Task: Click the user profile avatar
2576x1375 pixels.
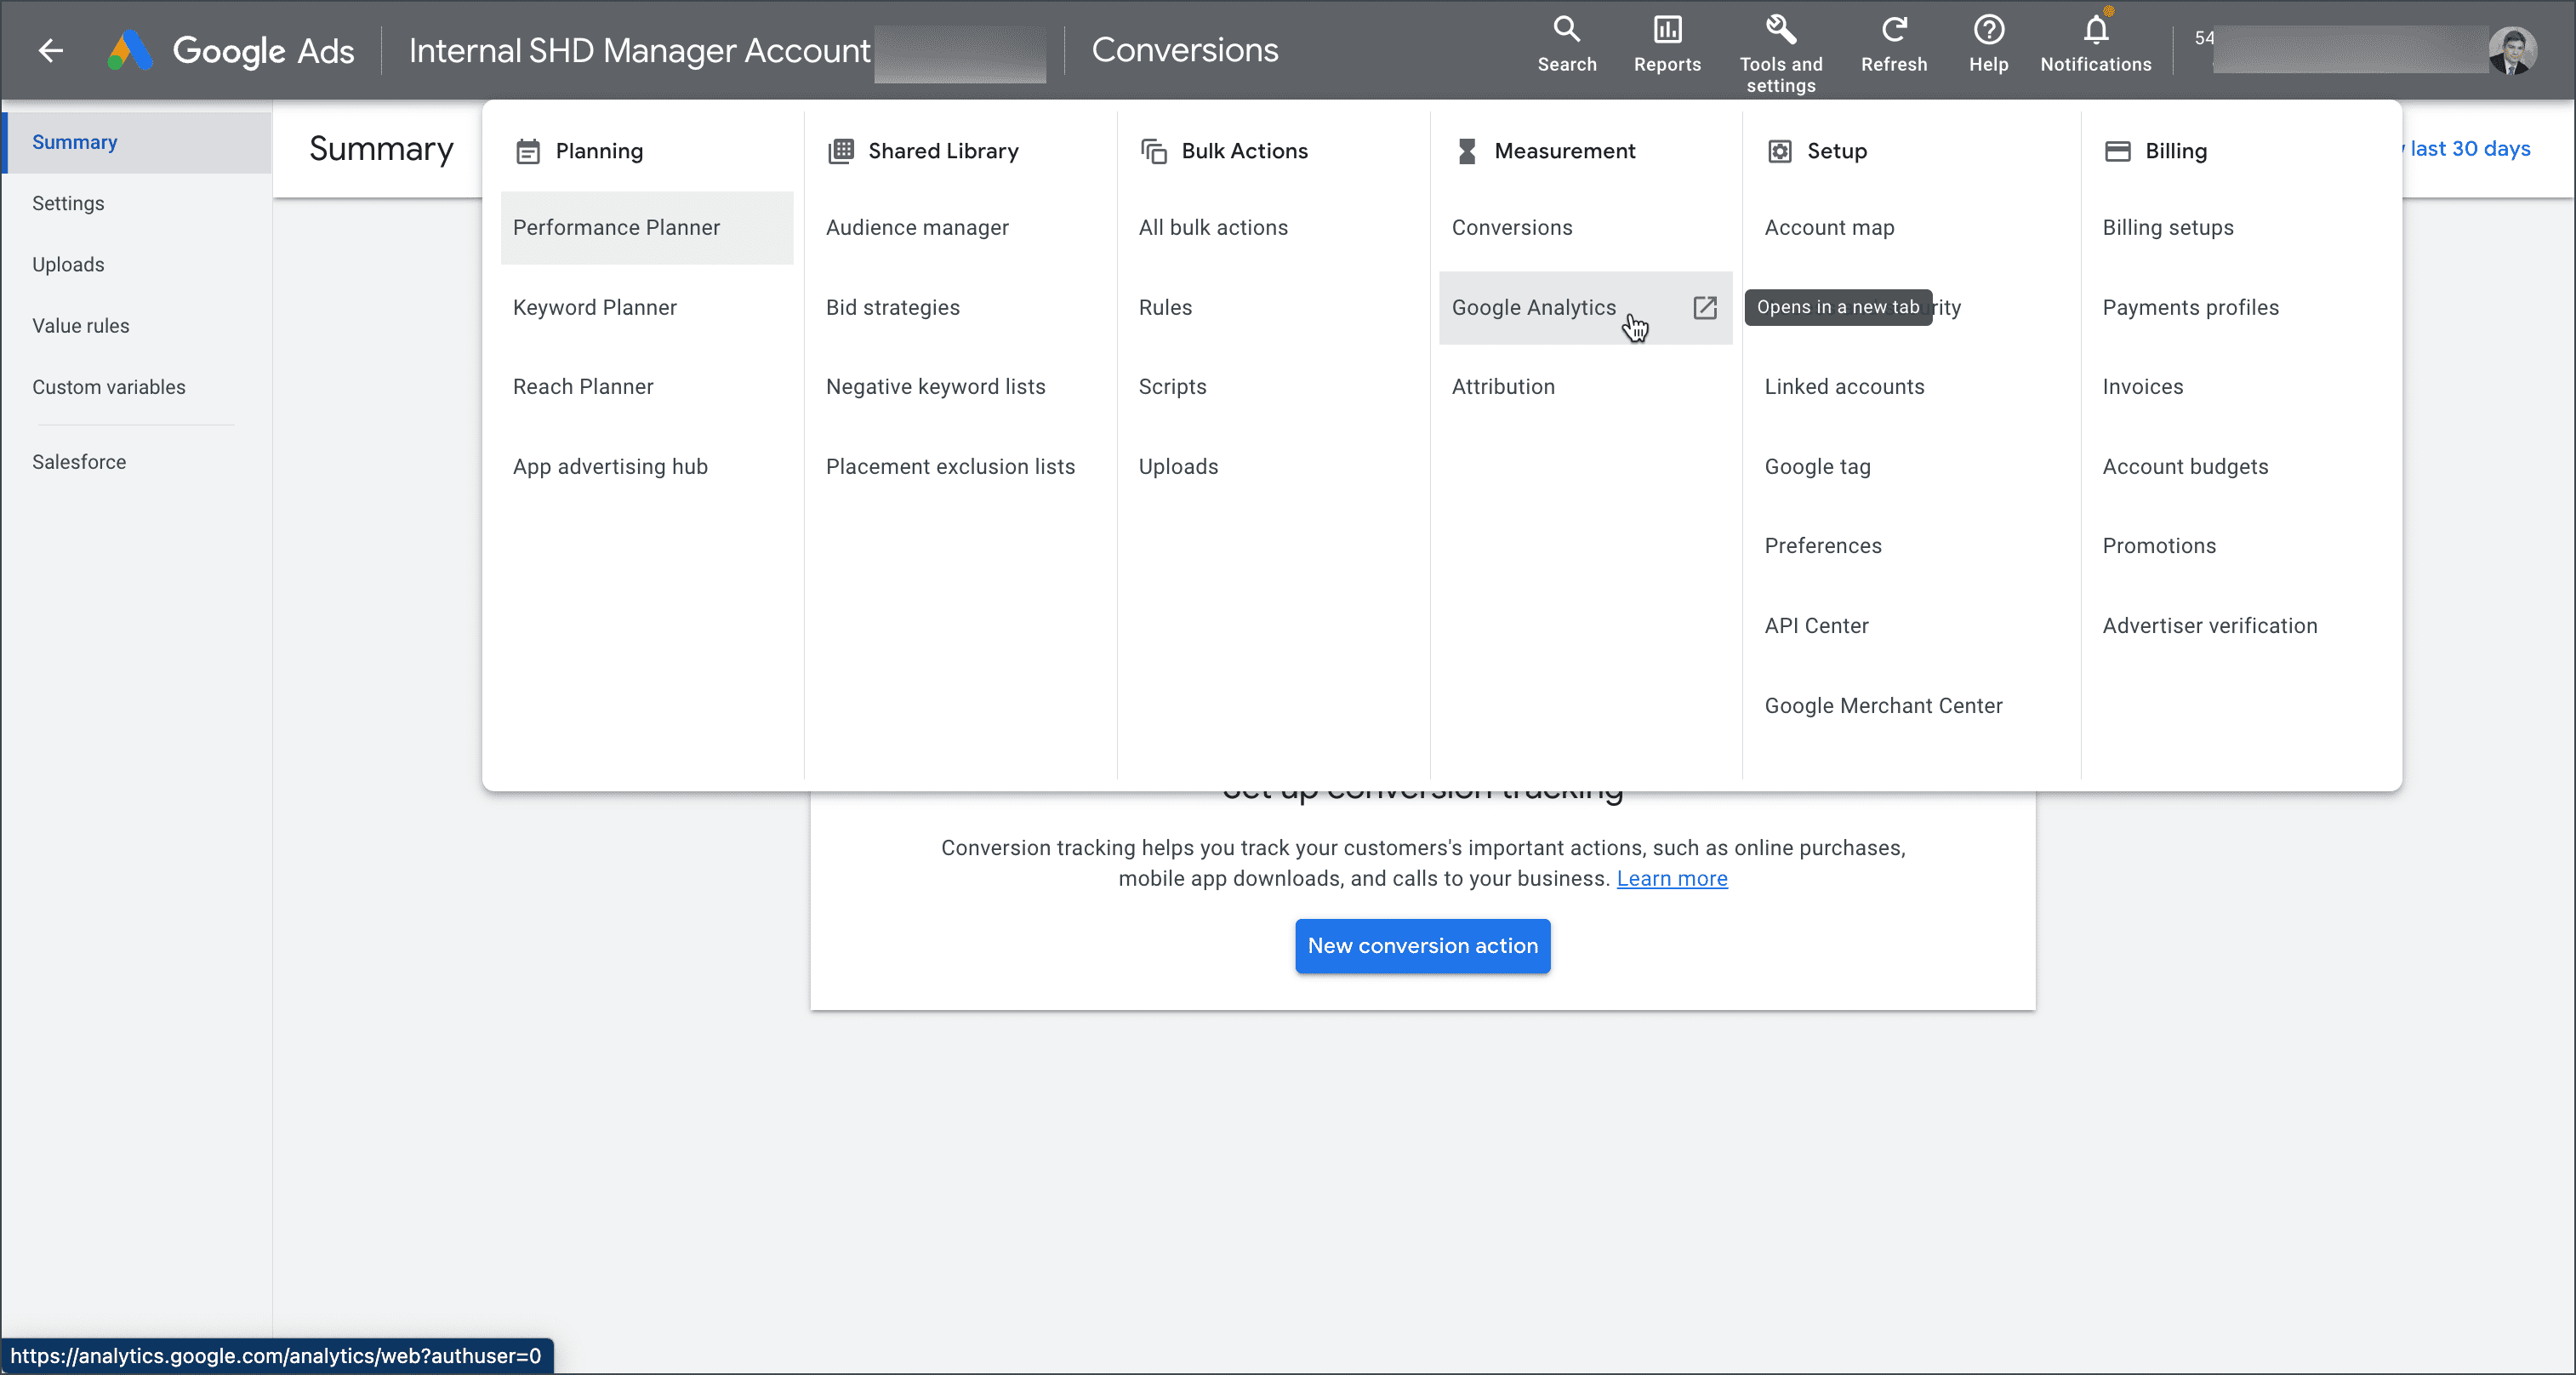Action: click(2511, 50)
